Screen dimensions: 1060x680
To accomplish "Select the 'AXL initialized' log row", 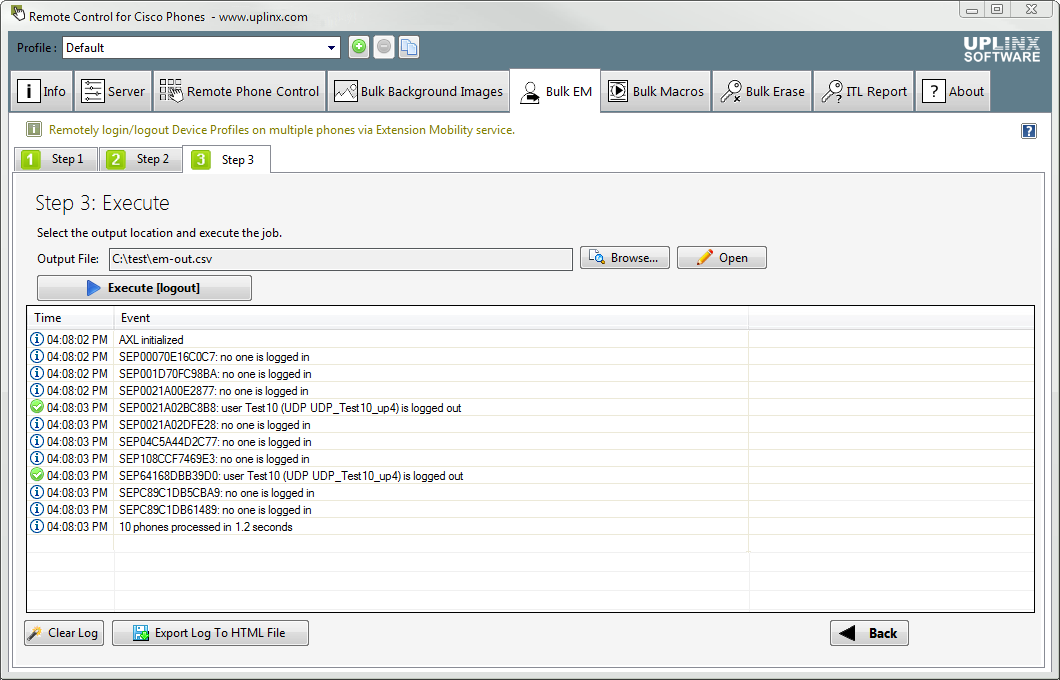I will click(x=531, y=339).
